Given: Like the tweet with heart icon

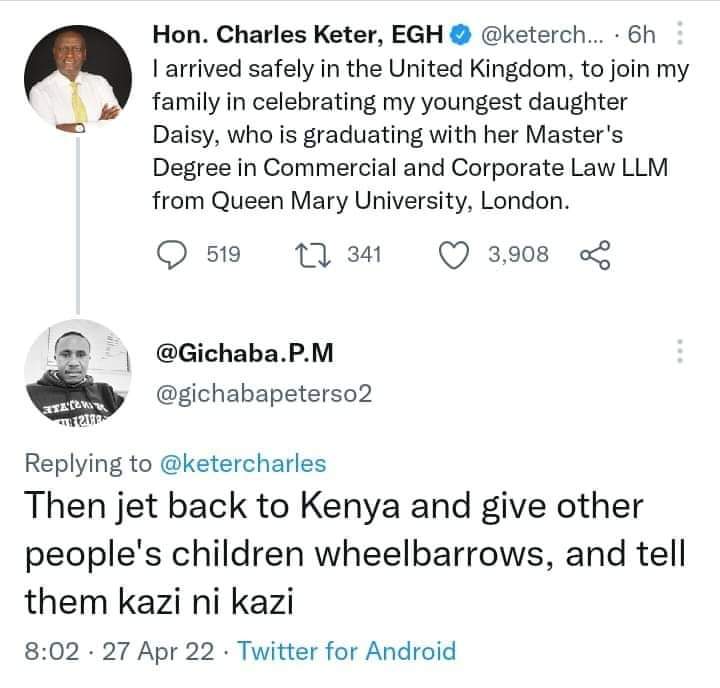Looking at the screenshot, I should coord(456,255).
